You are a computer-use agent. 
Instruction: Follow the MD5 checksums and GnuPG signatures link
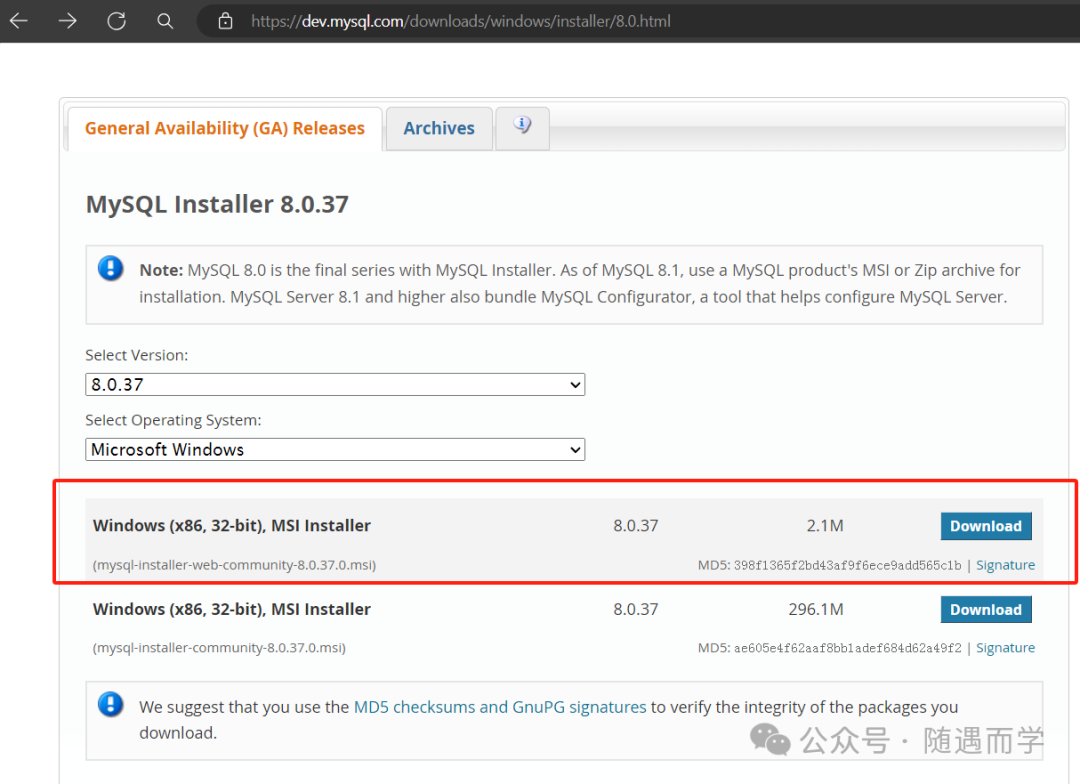click(x=500, y=707)
